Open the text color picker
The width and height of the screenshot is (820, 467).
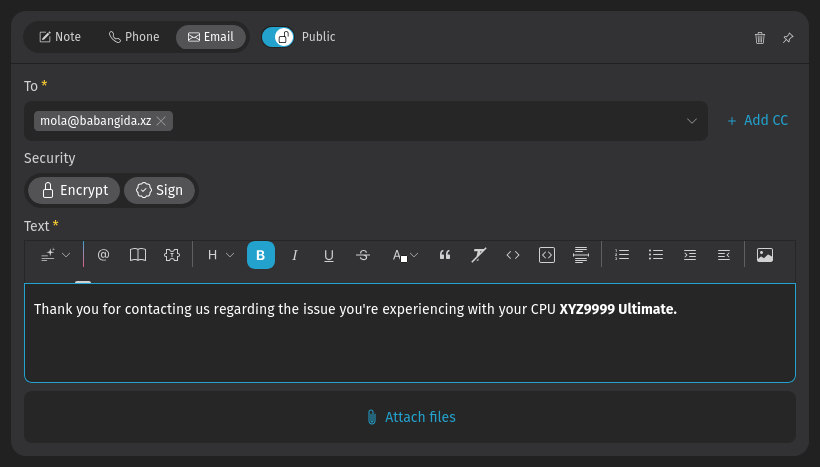(405, 255)
